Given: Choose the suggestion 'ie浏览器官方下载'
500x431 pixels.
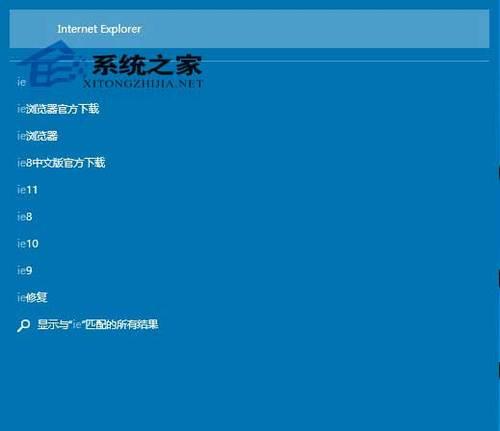Looking at the screenshot, I should (x=58, y=109).
